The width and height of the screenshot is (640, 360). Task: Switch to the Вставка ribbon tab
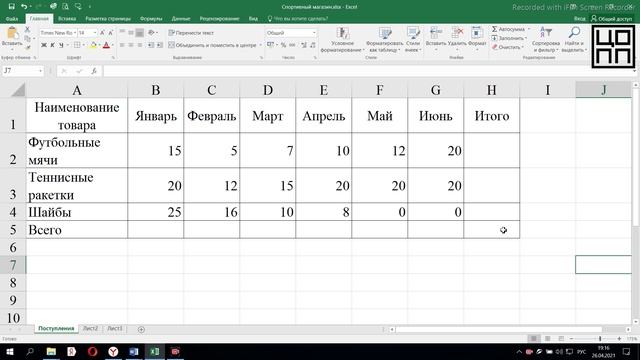click(x=67, y=19)
